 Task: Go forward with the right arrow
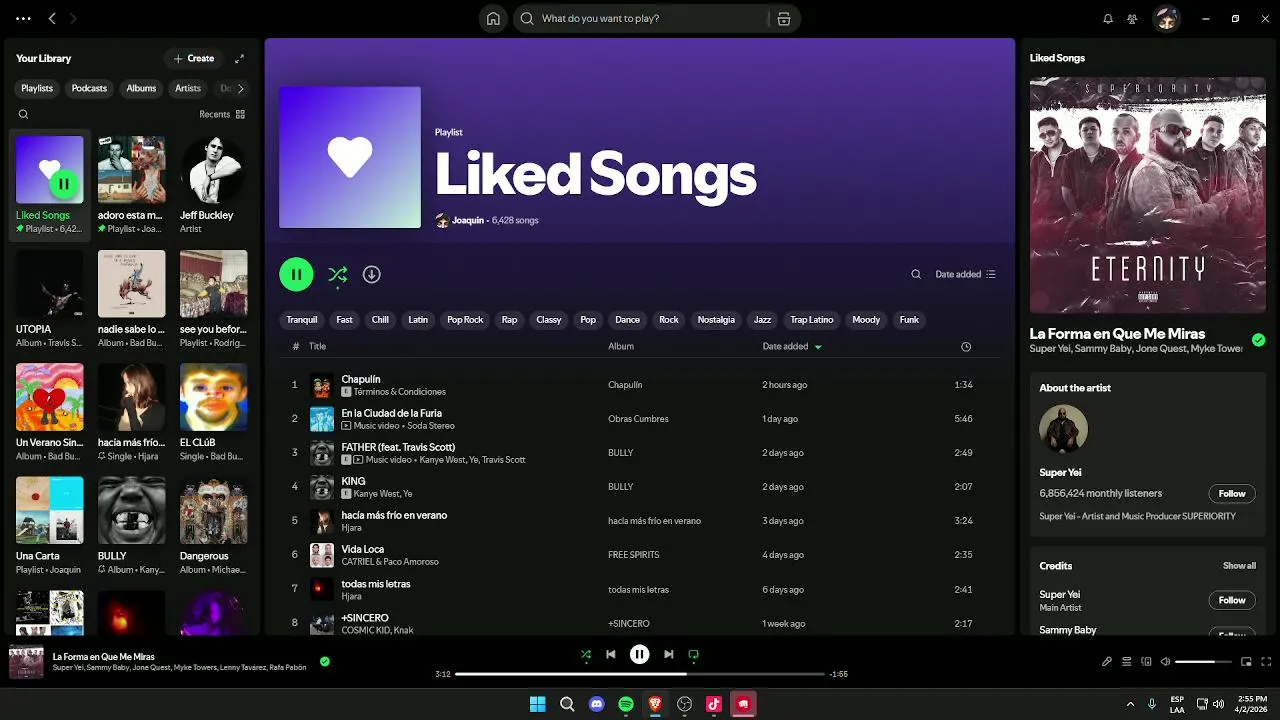pyautogui.click(x=73, y=18)
